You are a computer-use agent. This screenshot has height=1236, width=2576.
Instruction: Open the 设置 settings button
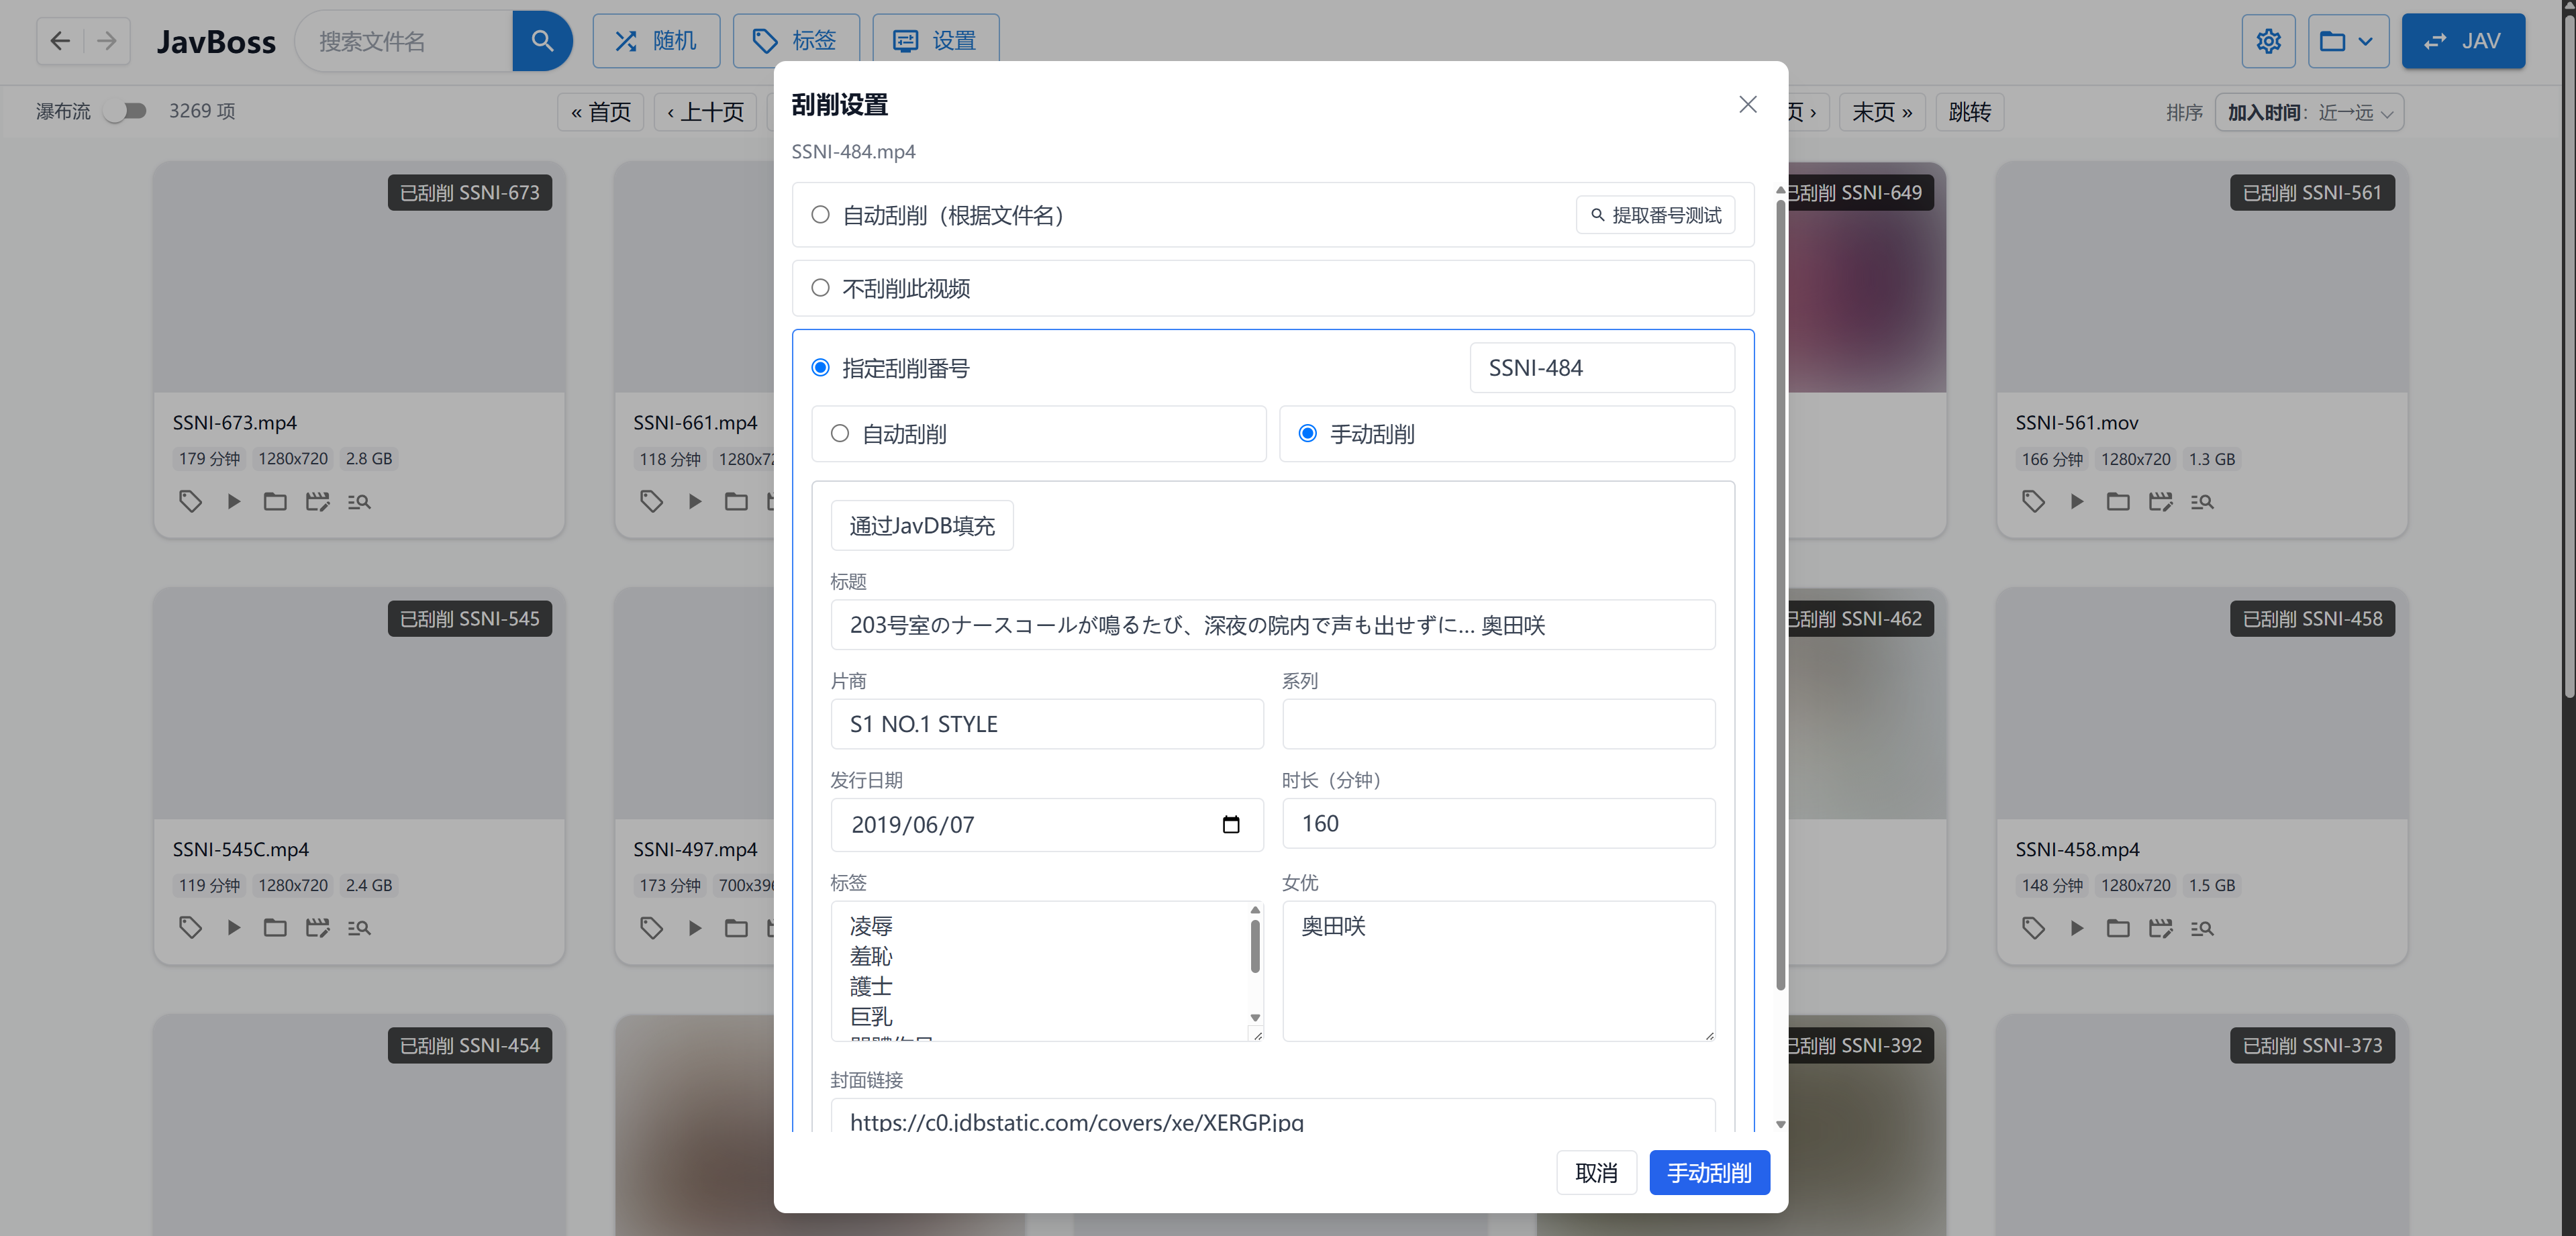935,41
